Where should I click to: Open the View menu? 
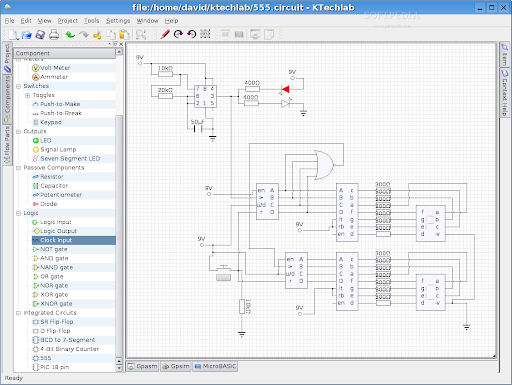(x=44, y=21)
